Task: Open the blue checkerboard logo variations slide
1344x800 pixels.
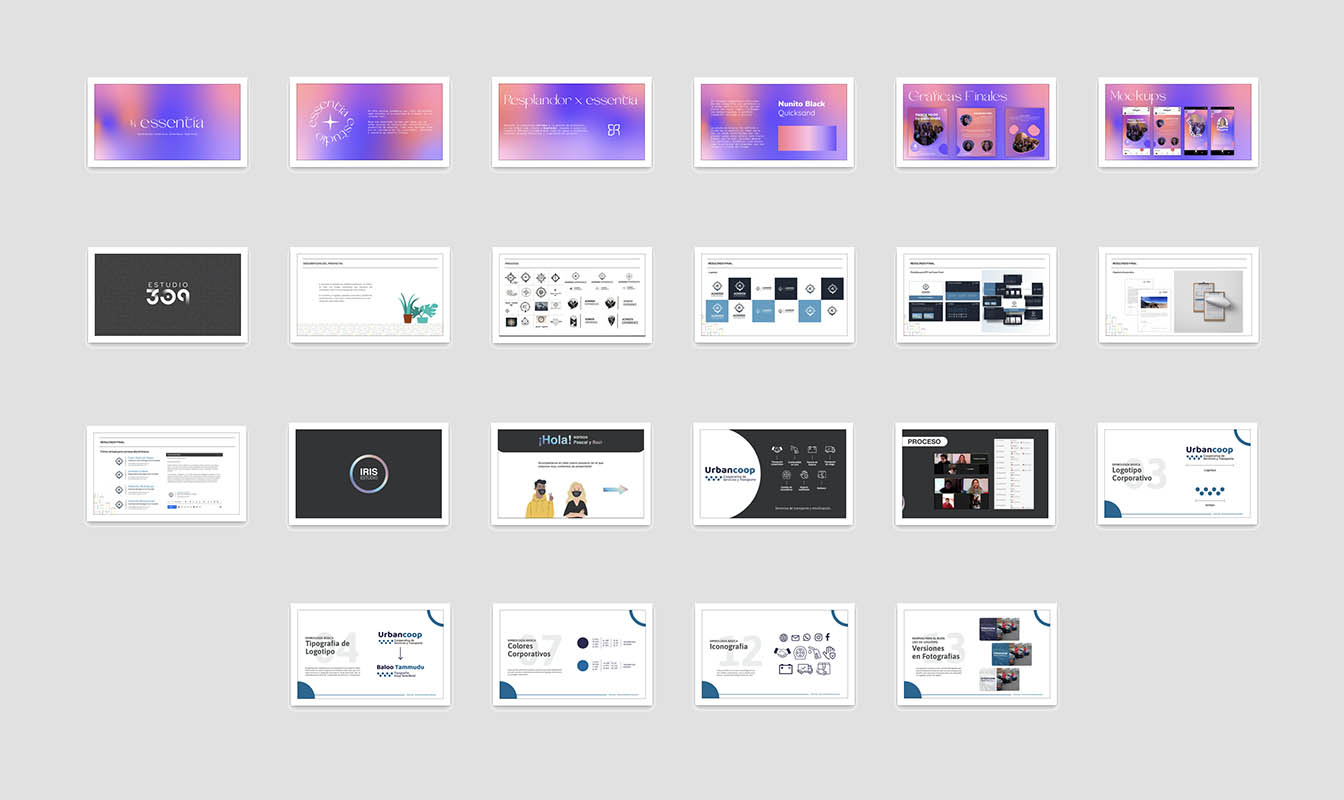Action: click(x=773, y=295)
